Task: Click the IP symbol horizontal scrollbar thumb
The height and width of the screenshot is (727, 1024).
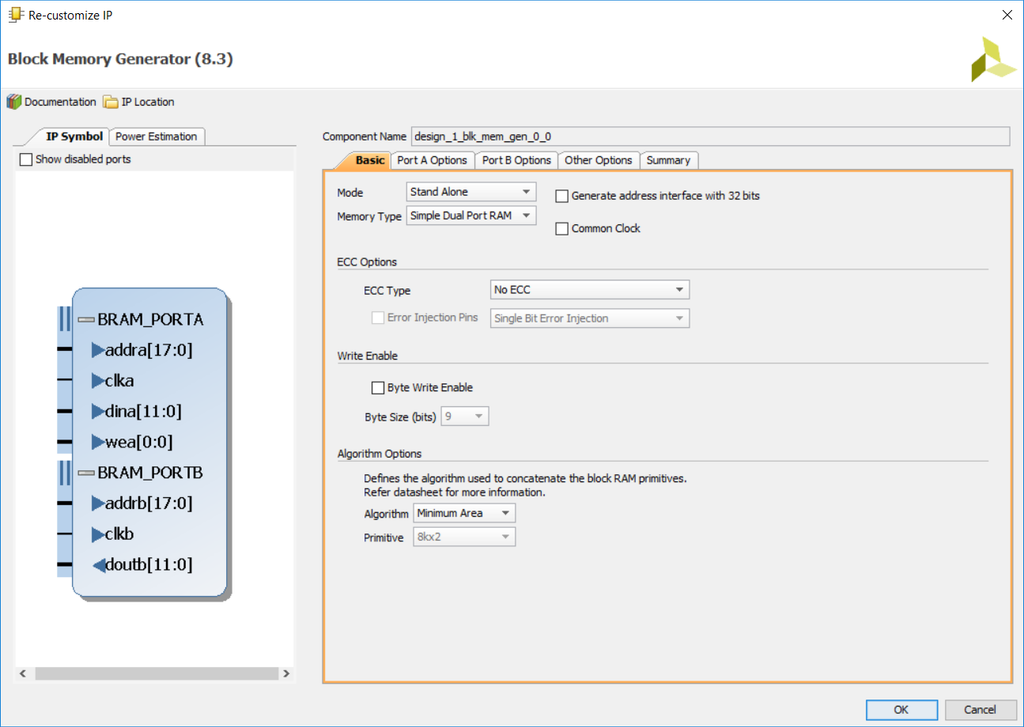Action: point(157,673)
